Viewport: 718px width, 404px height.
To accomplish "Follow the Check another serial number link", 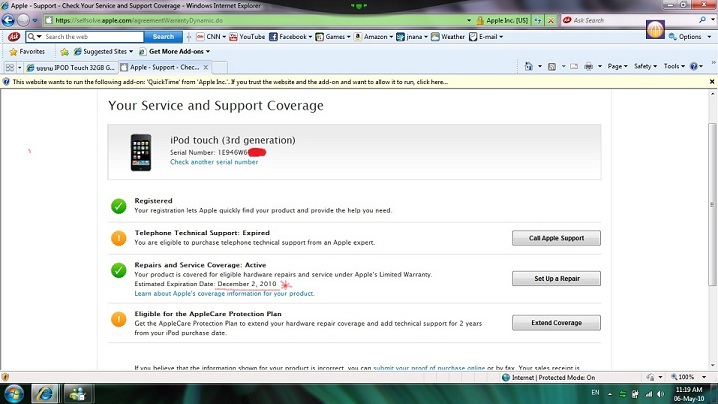I will (214, 162).
